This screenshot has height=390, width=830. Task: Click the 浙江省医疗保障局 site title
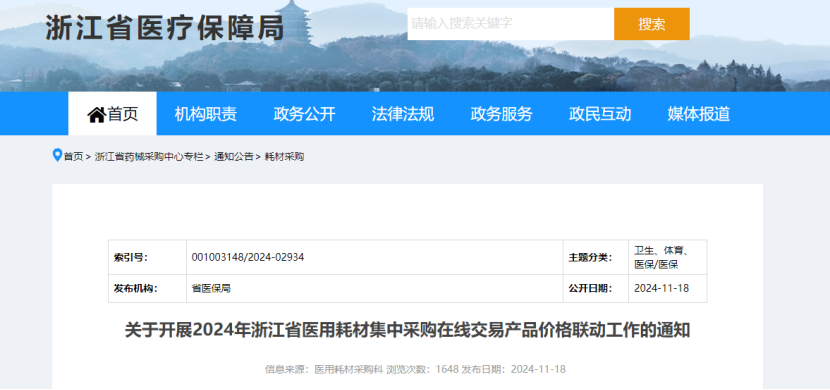(165, 27)
